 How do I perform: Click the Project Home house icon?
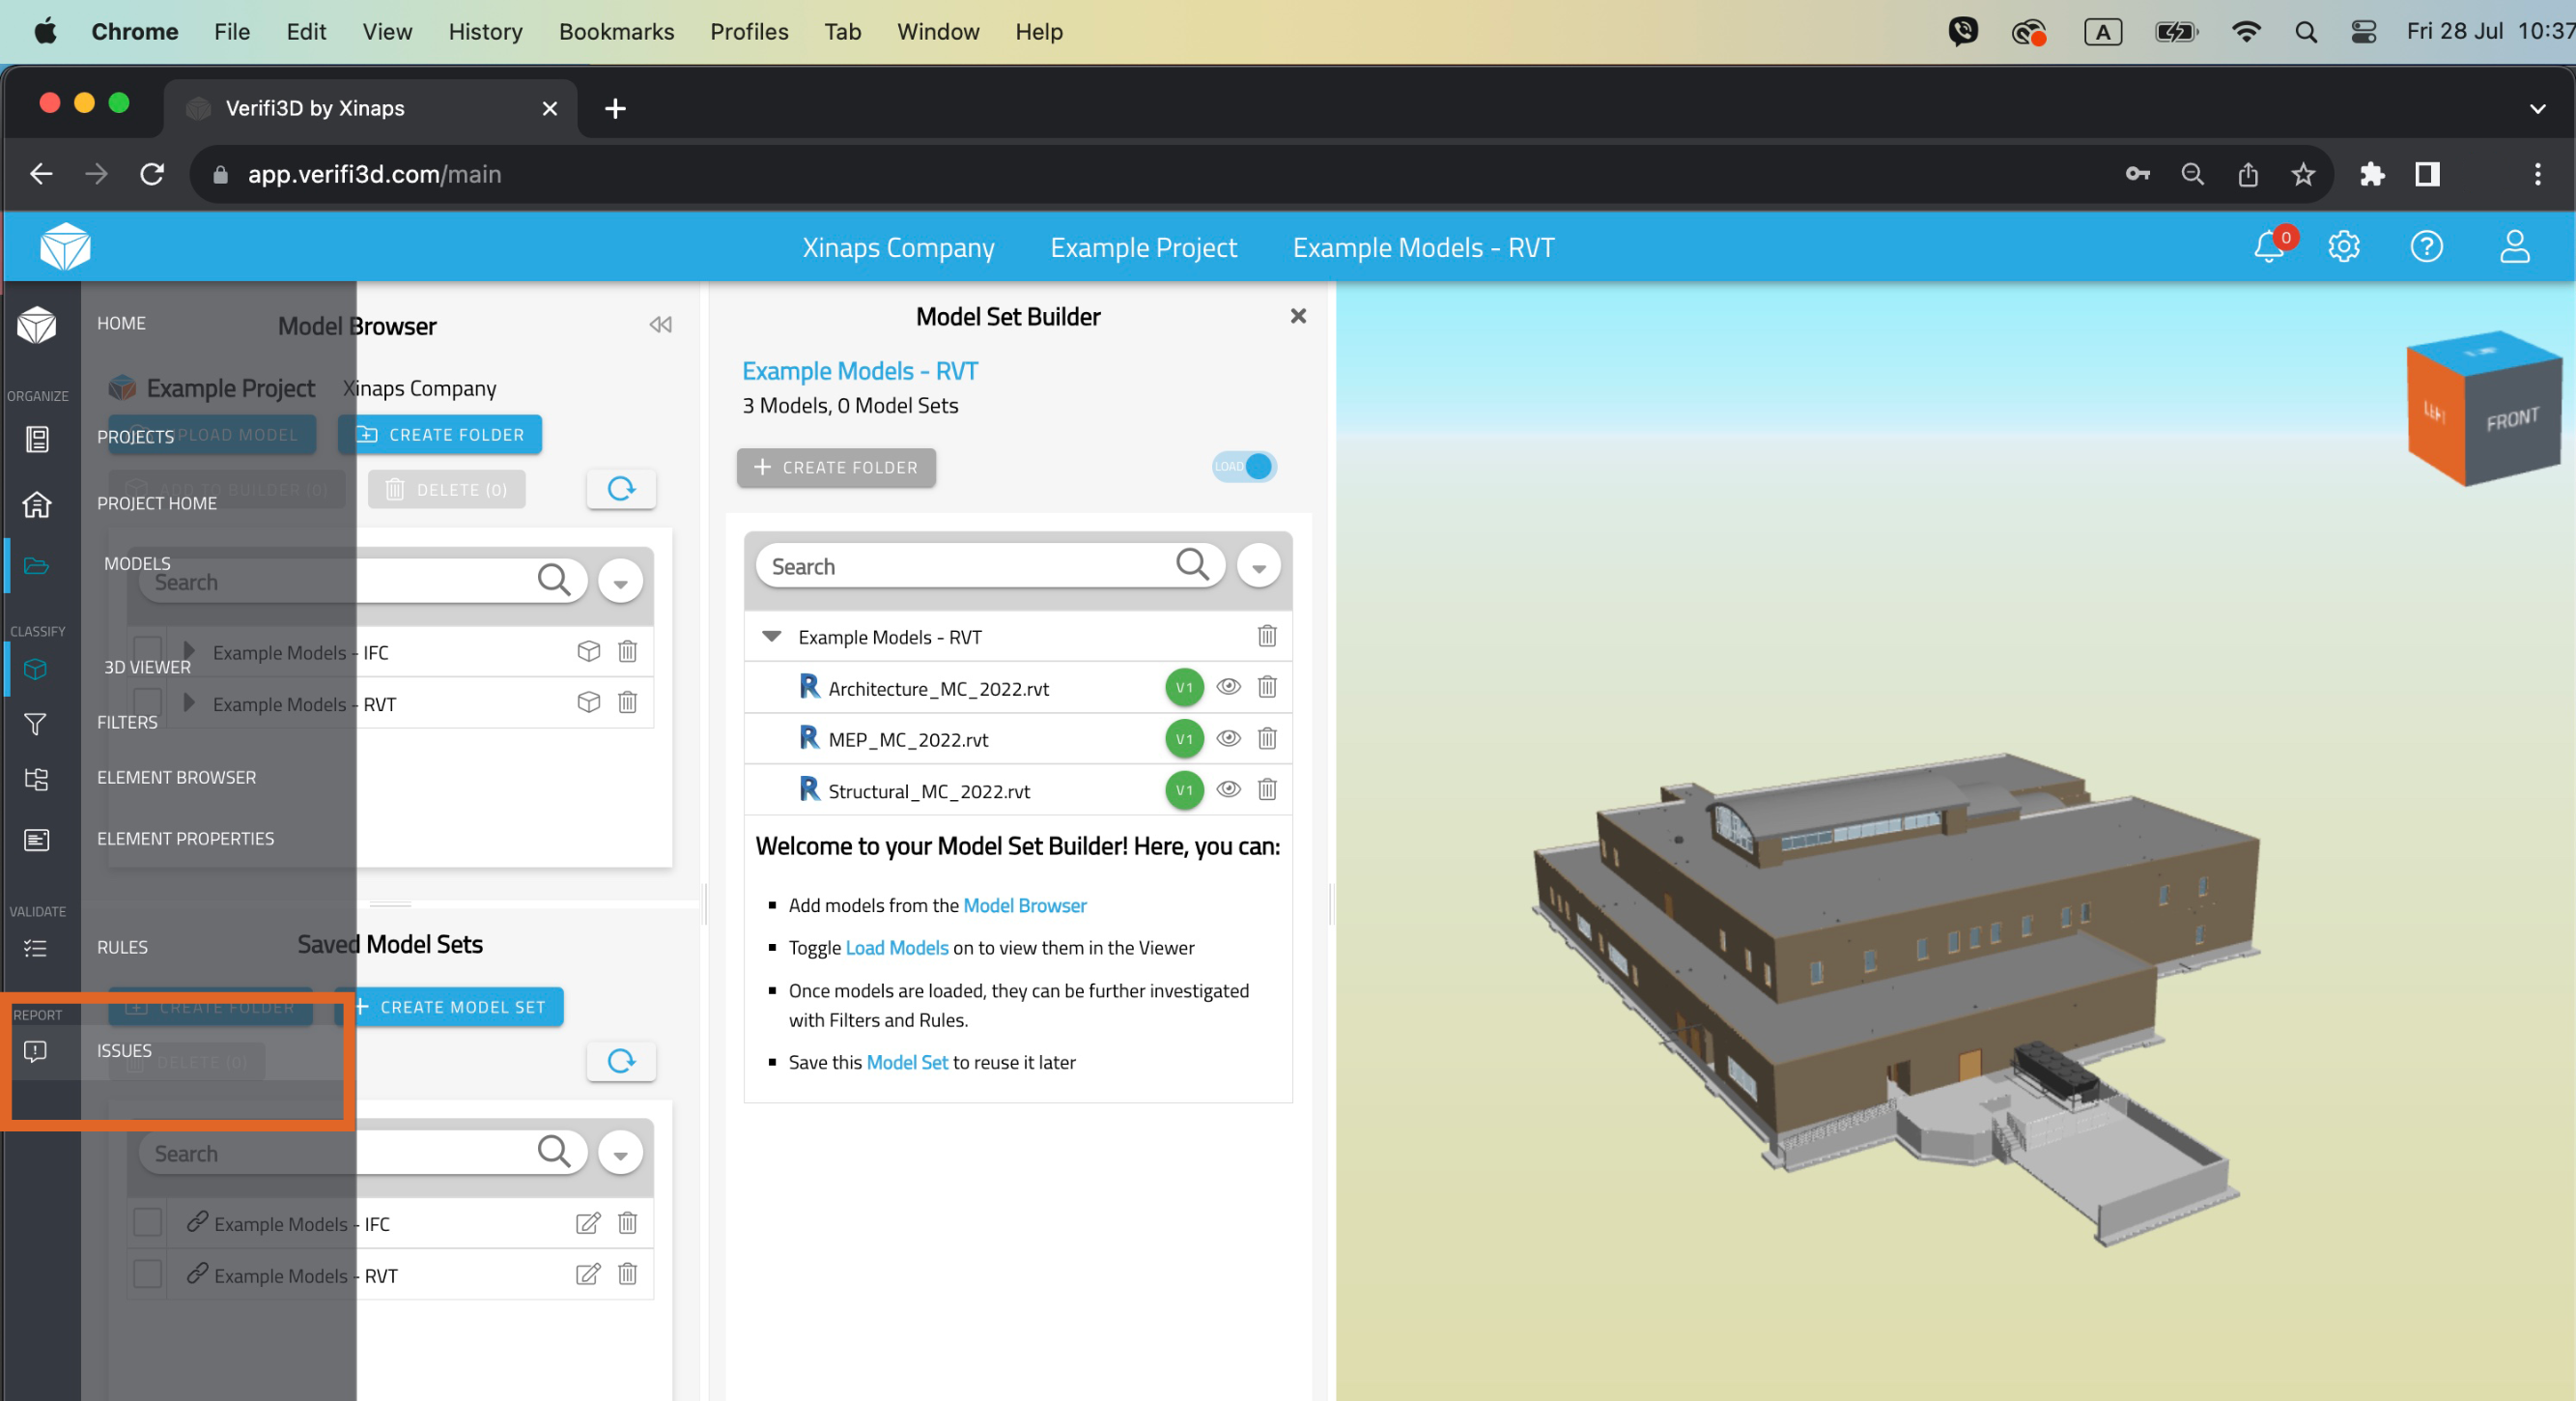(x=37, y=504)
